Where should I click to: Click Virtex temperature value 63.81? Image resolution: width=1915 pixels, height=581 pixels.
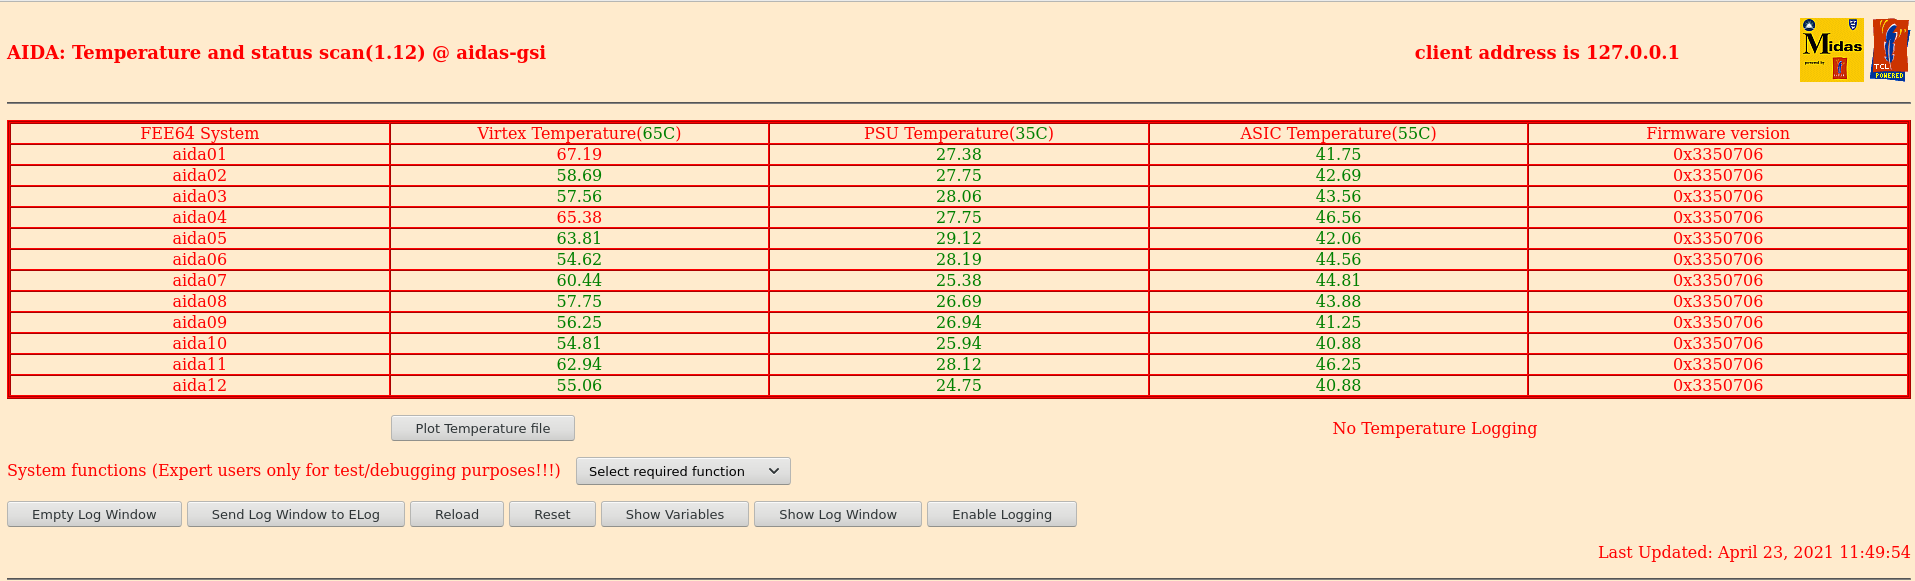pos(579,238)
